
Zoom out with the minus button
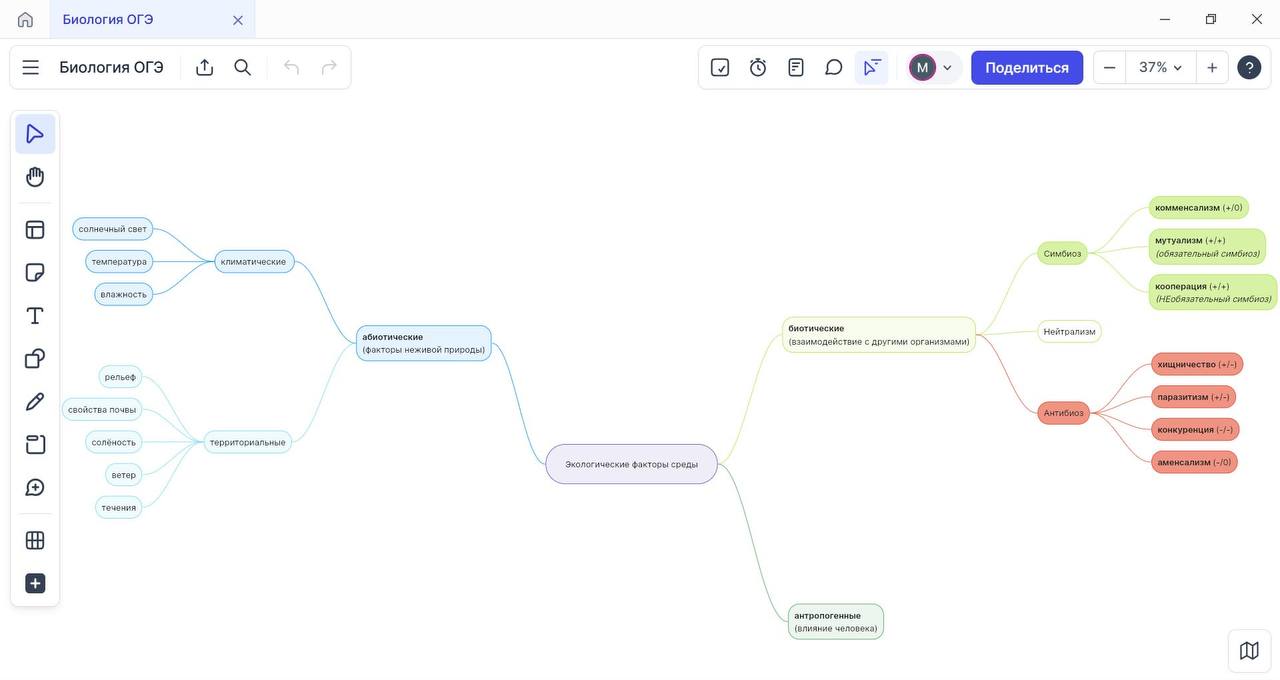1109,67
